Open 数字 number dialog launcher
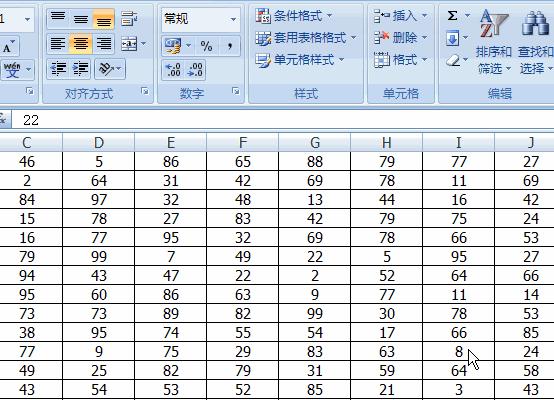The height and width of the screenshot is (400, 554). point(236,92)
